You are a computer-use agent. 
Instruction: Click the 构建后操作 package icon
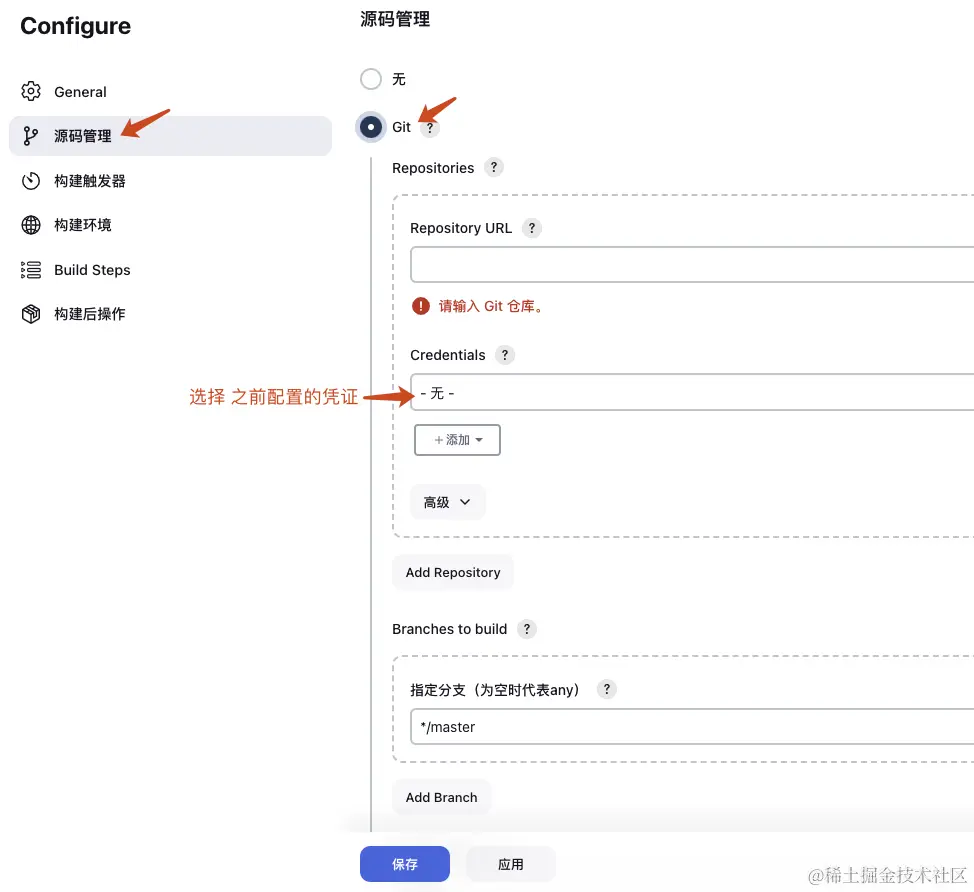point(30,314)
